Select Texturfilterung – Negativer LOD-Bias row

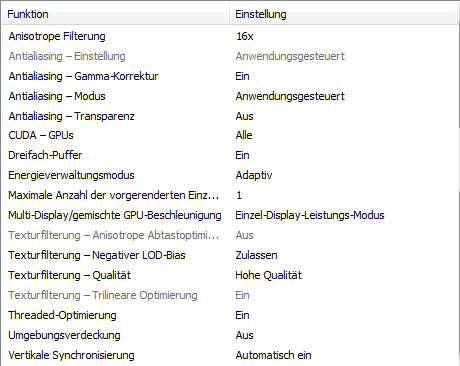230,255
